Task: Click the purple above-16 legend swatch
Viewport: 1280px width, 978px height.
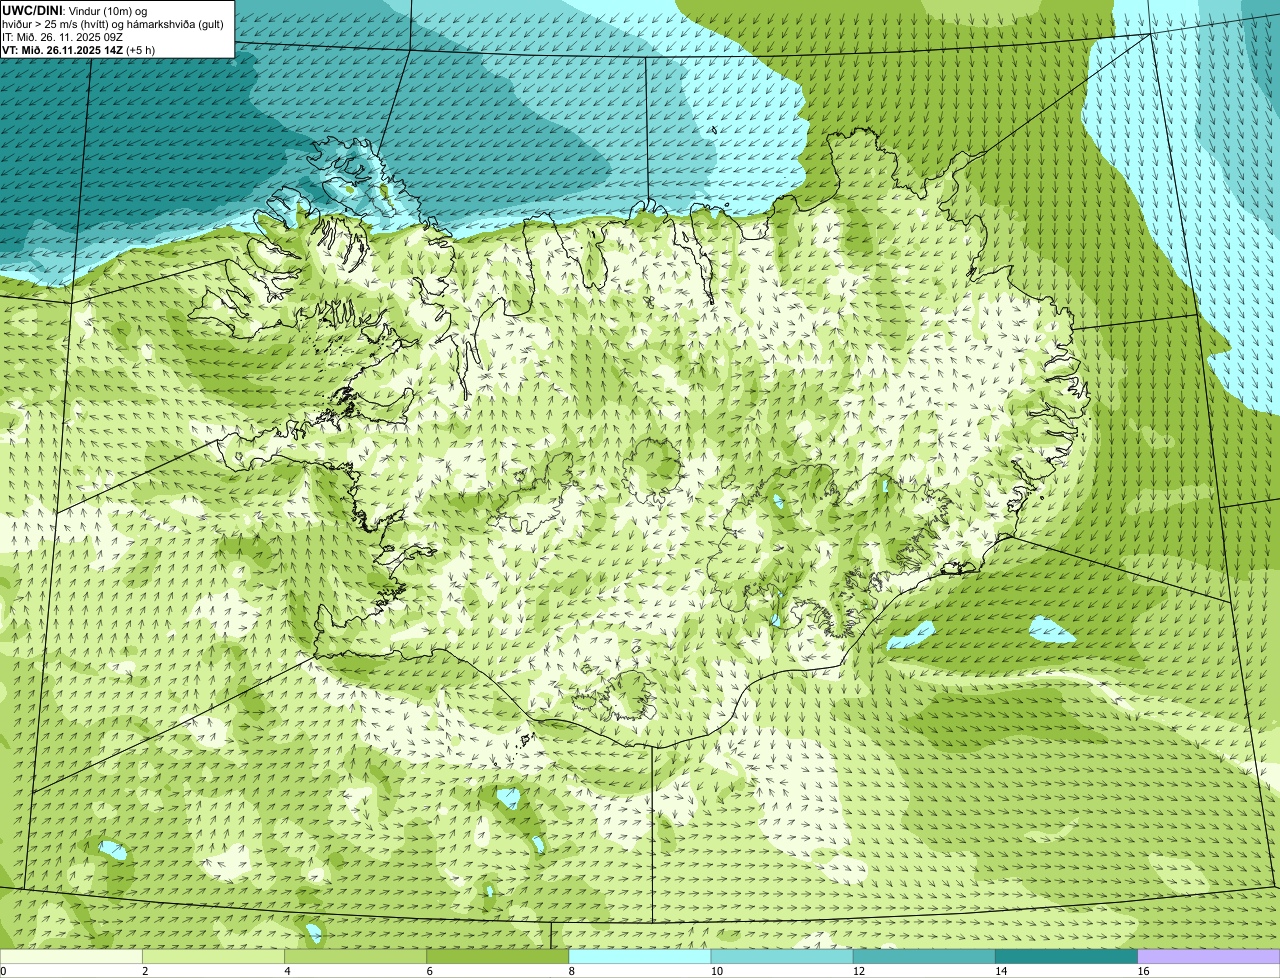Action: point(1209,956)
